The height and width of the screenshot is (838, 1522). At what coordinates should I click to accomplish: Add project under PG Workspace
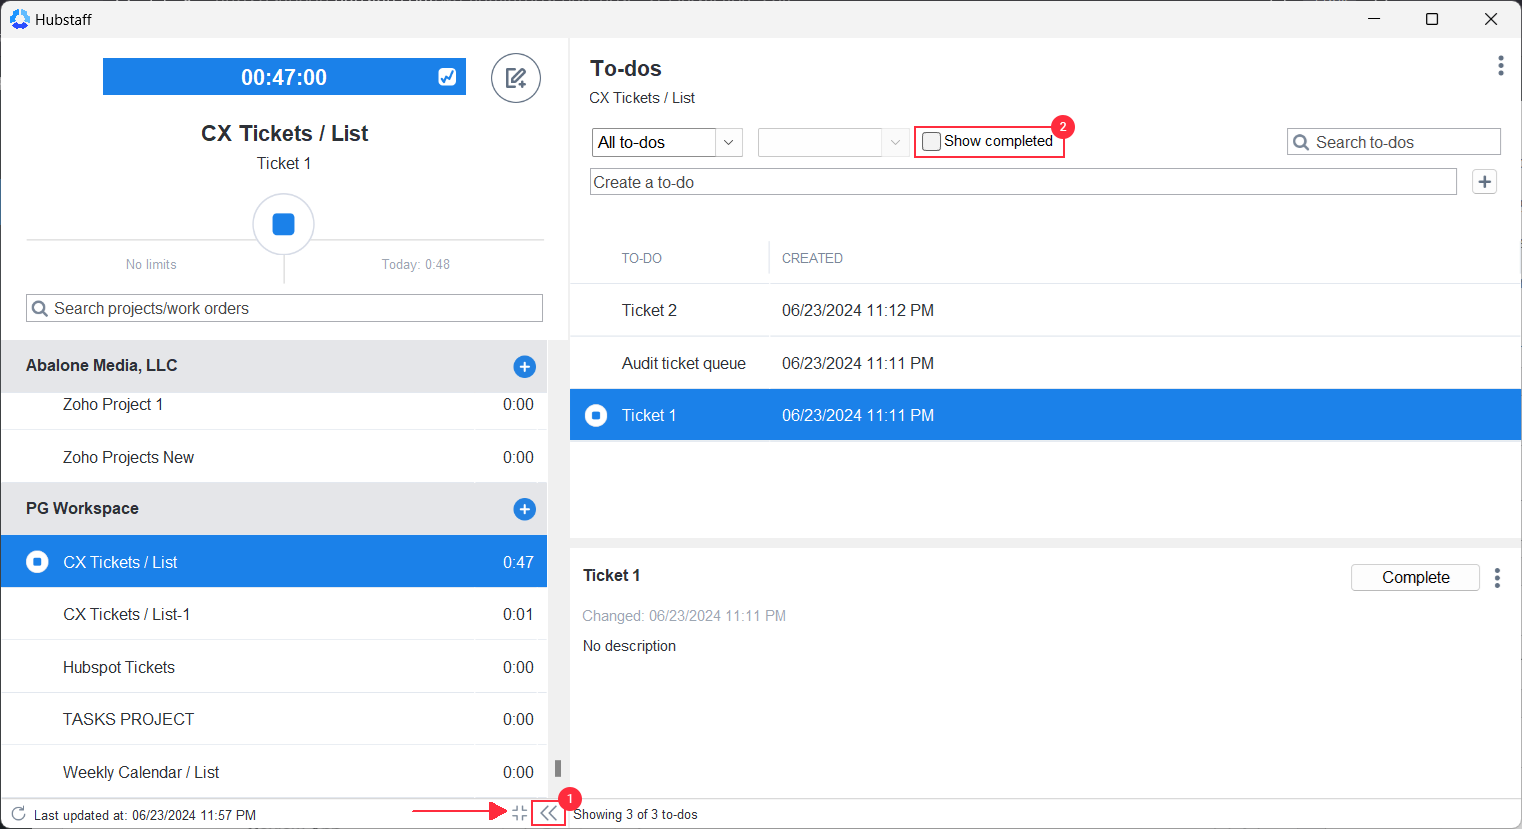524,510
